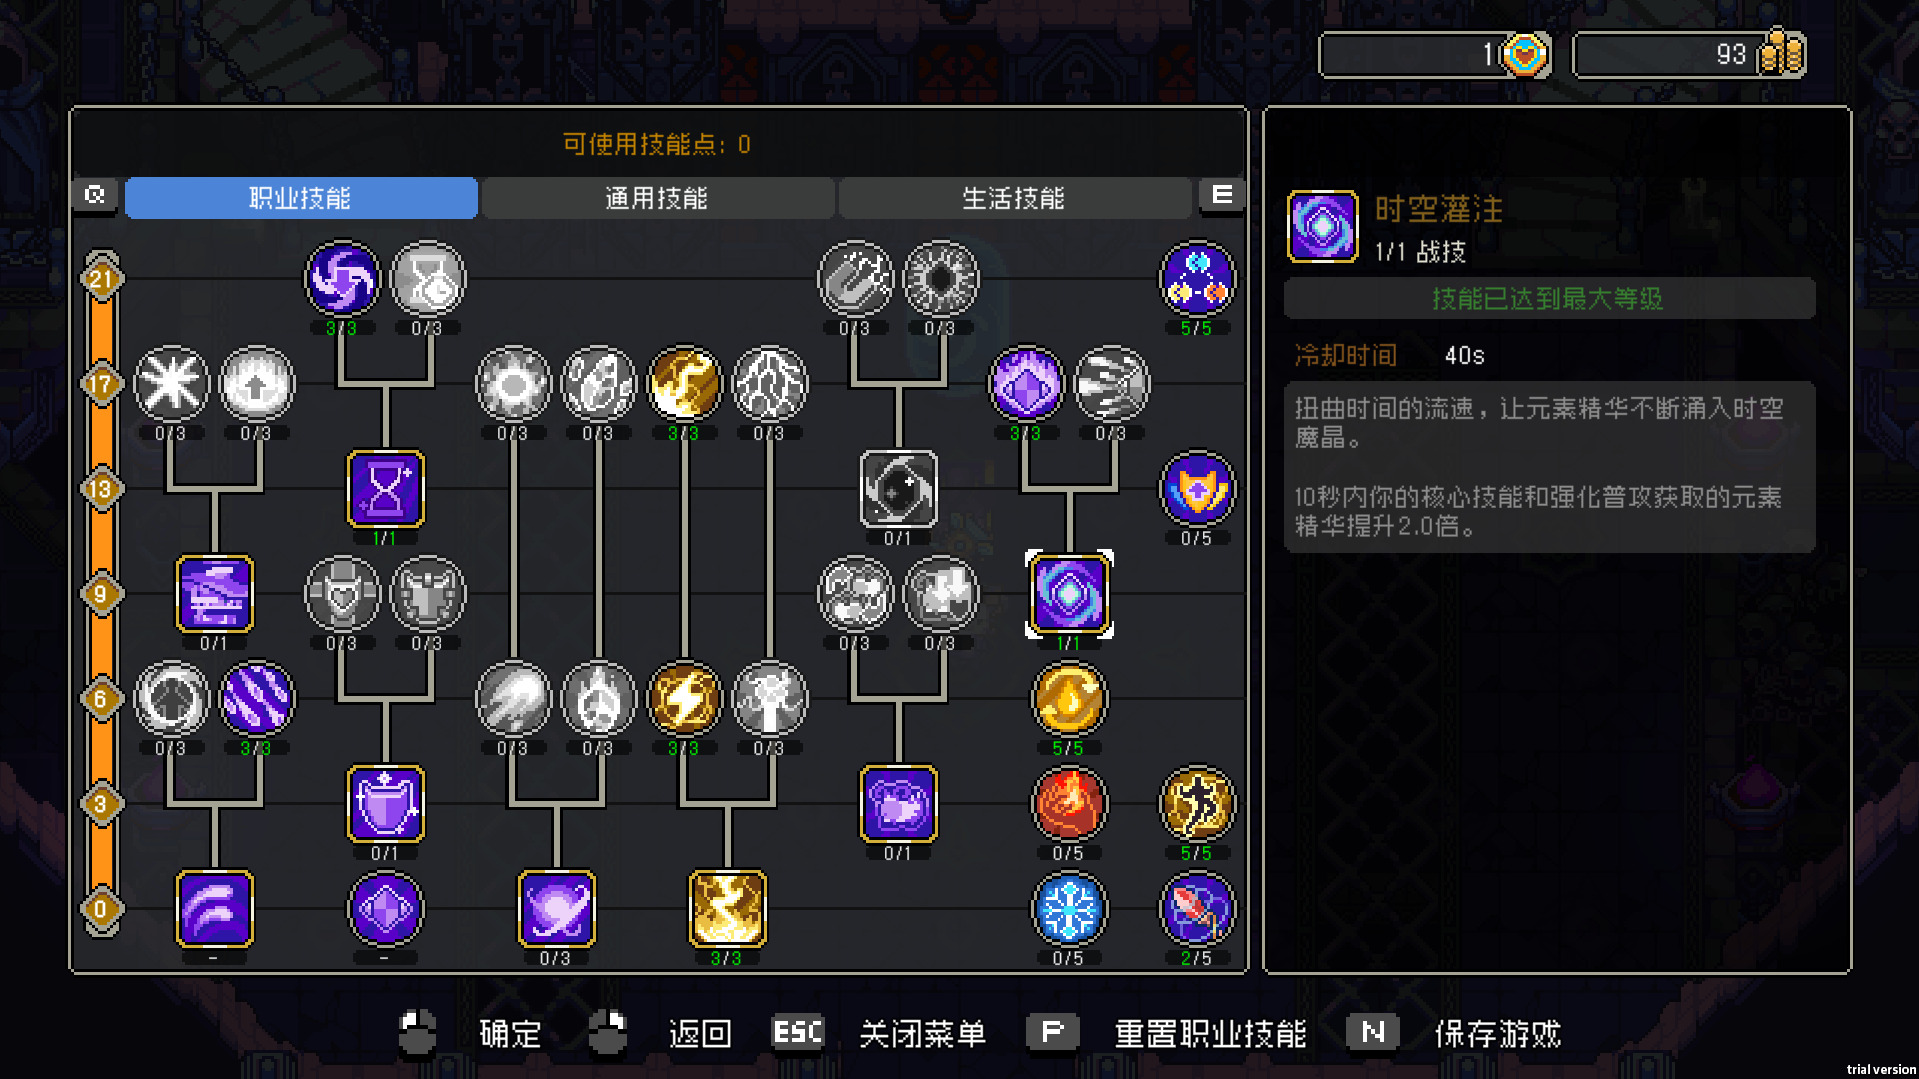Click the 保存游戏 N key button

point(1372,1032)
